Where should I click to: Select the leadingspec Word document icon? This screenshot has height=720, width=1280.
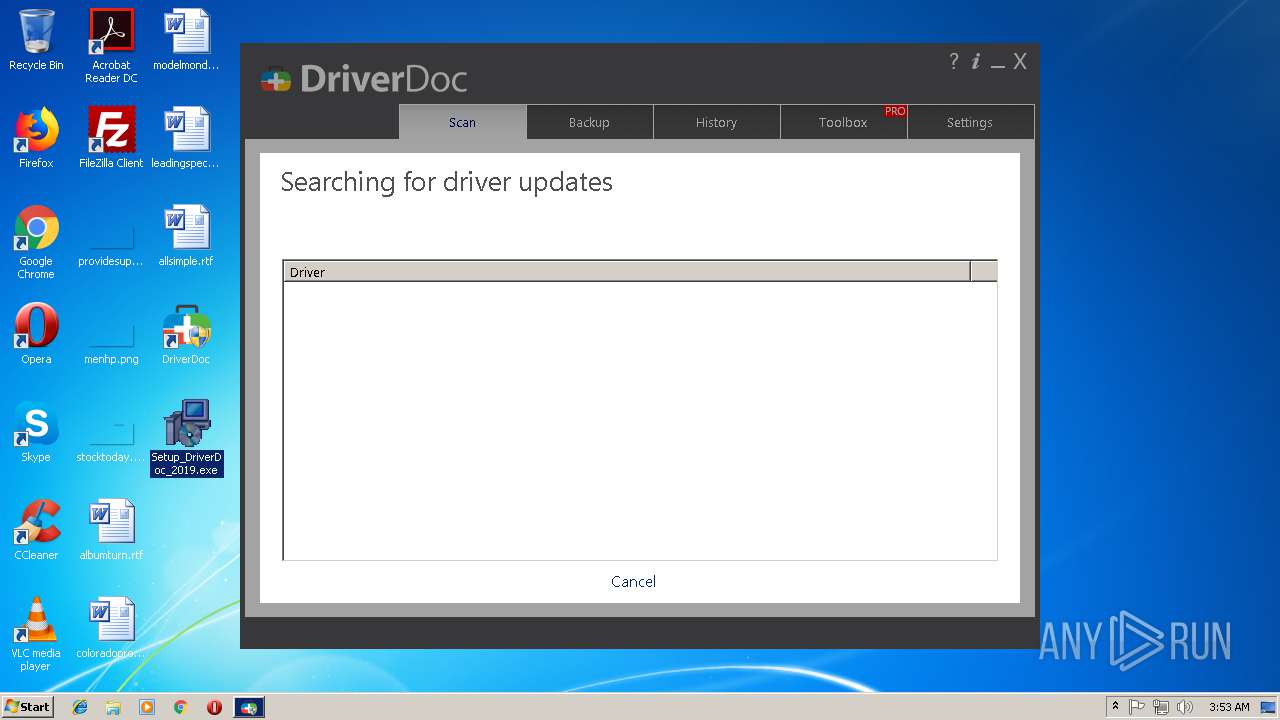186,138
